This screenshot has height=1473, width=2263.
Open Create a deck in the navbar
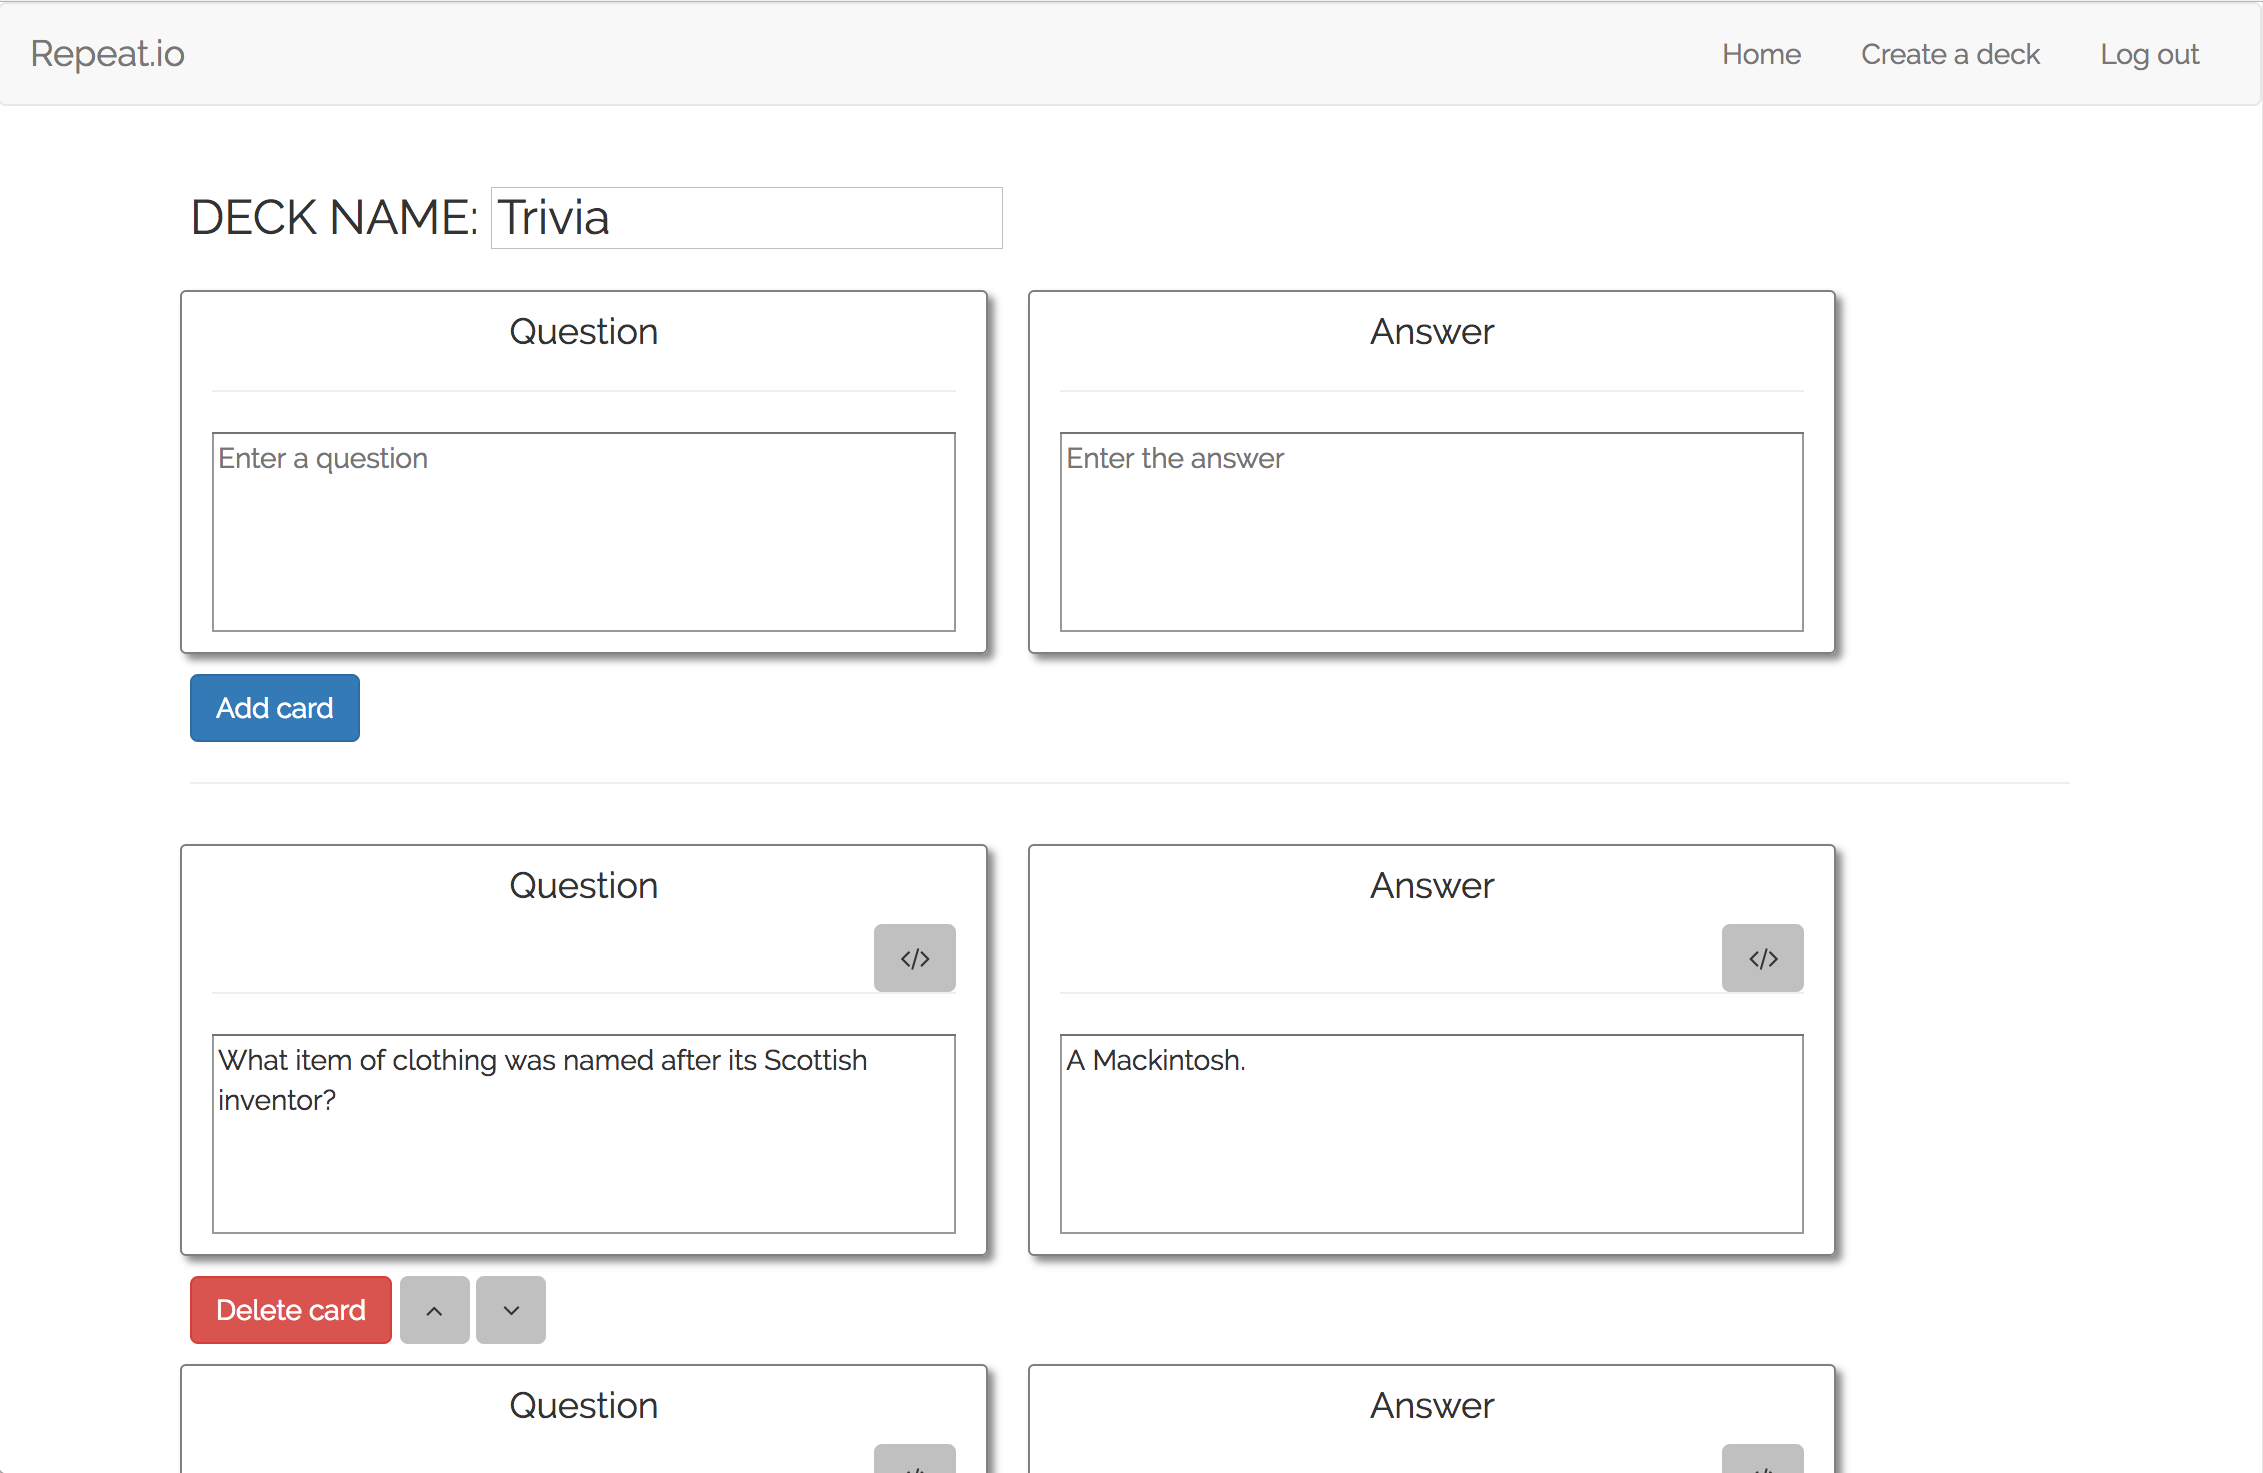pos(1949,54)
